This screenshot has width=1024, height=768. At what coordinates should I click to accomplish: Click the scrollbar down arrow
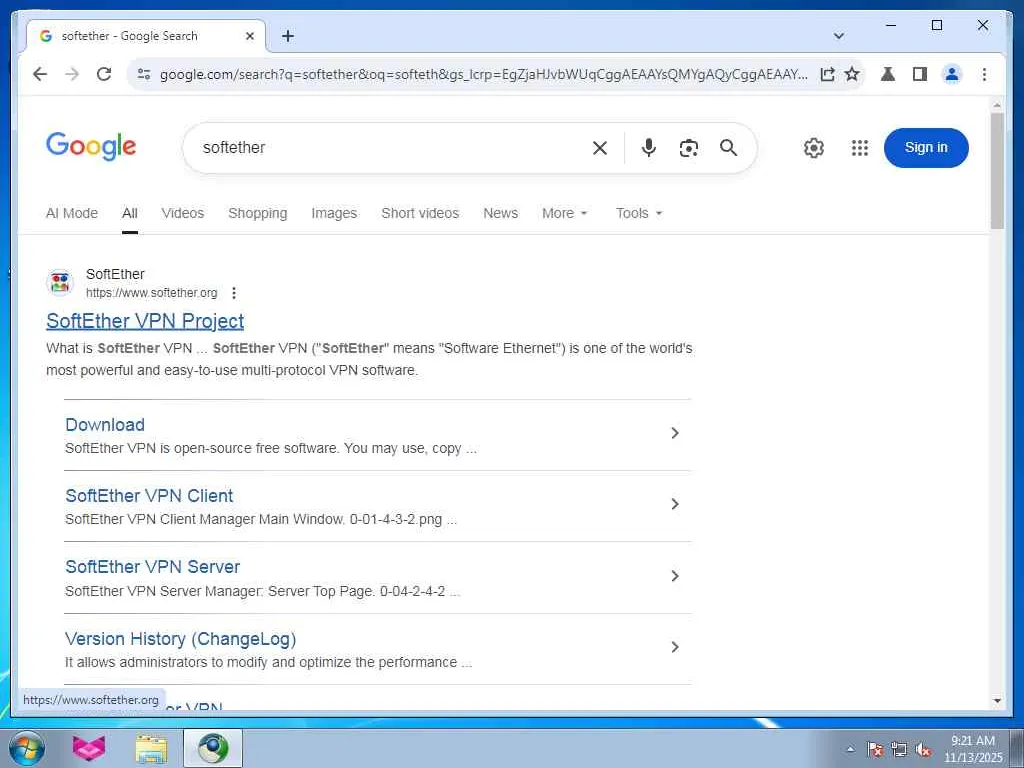[997, 701]
